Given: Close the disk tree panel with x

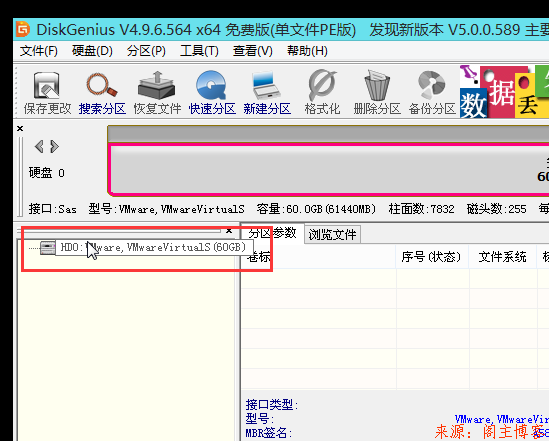Looking at the screenshot, I should [x=229, y=231].
